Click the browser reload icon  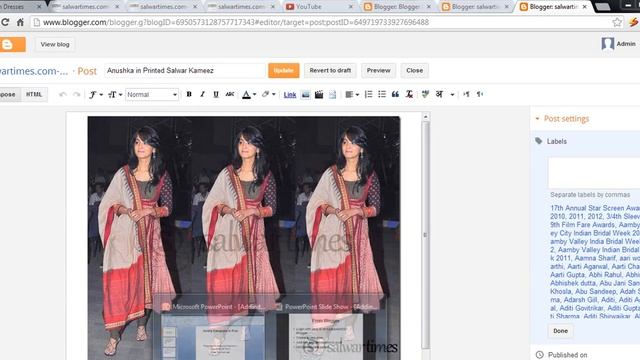[x=5, y=22]
